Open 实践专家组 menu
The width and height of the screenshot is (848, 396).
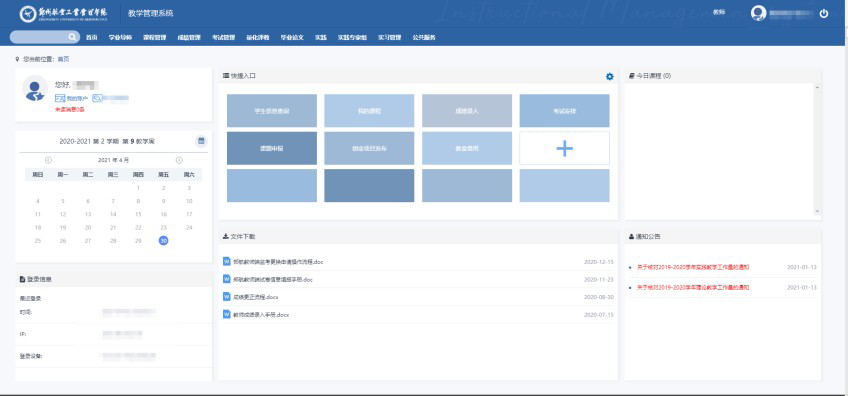pos(352,38)
